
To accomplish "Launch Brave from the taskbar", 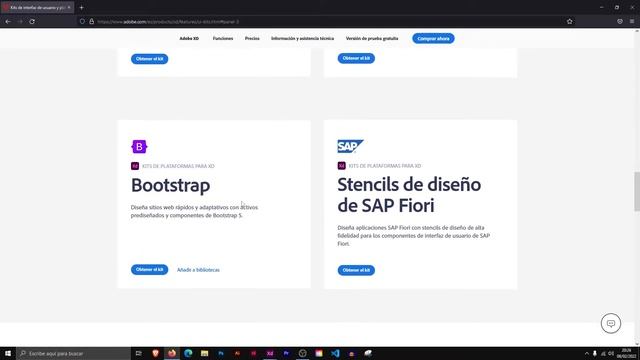I will pyautogui.click(x=155, y=353).
